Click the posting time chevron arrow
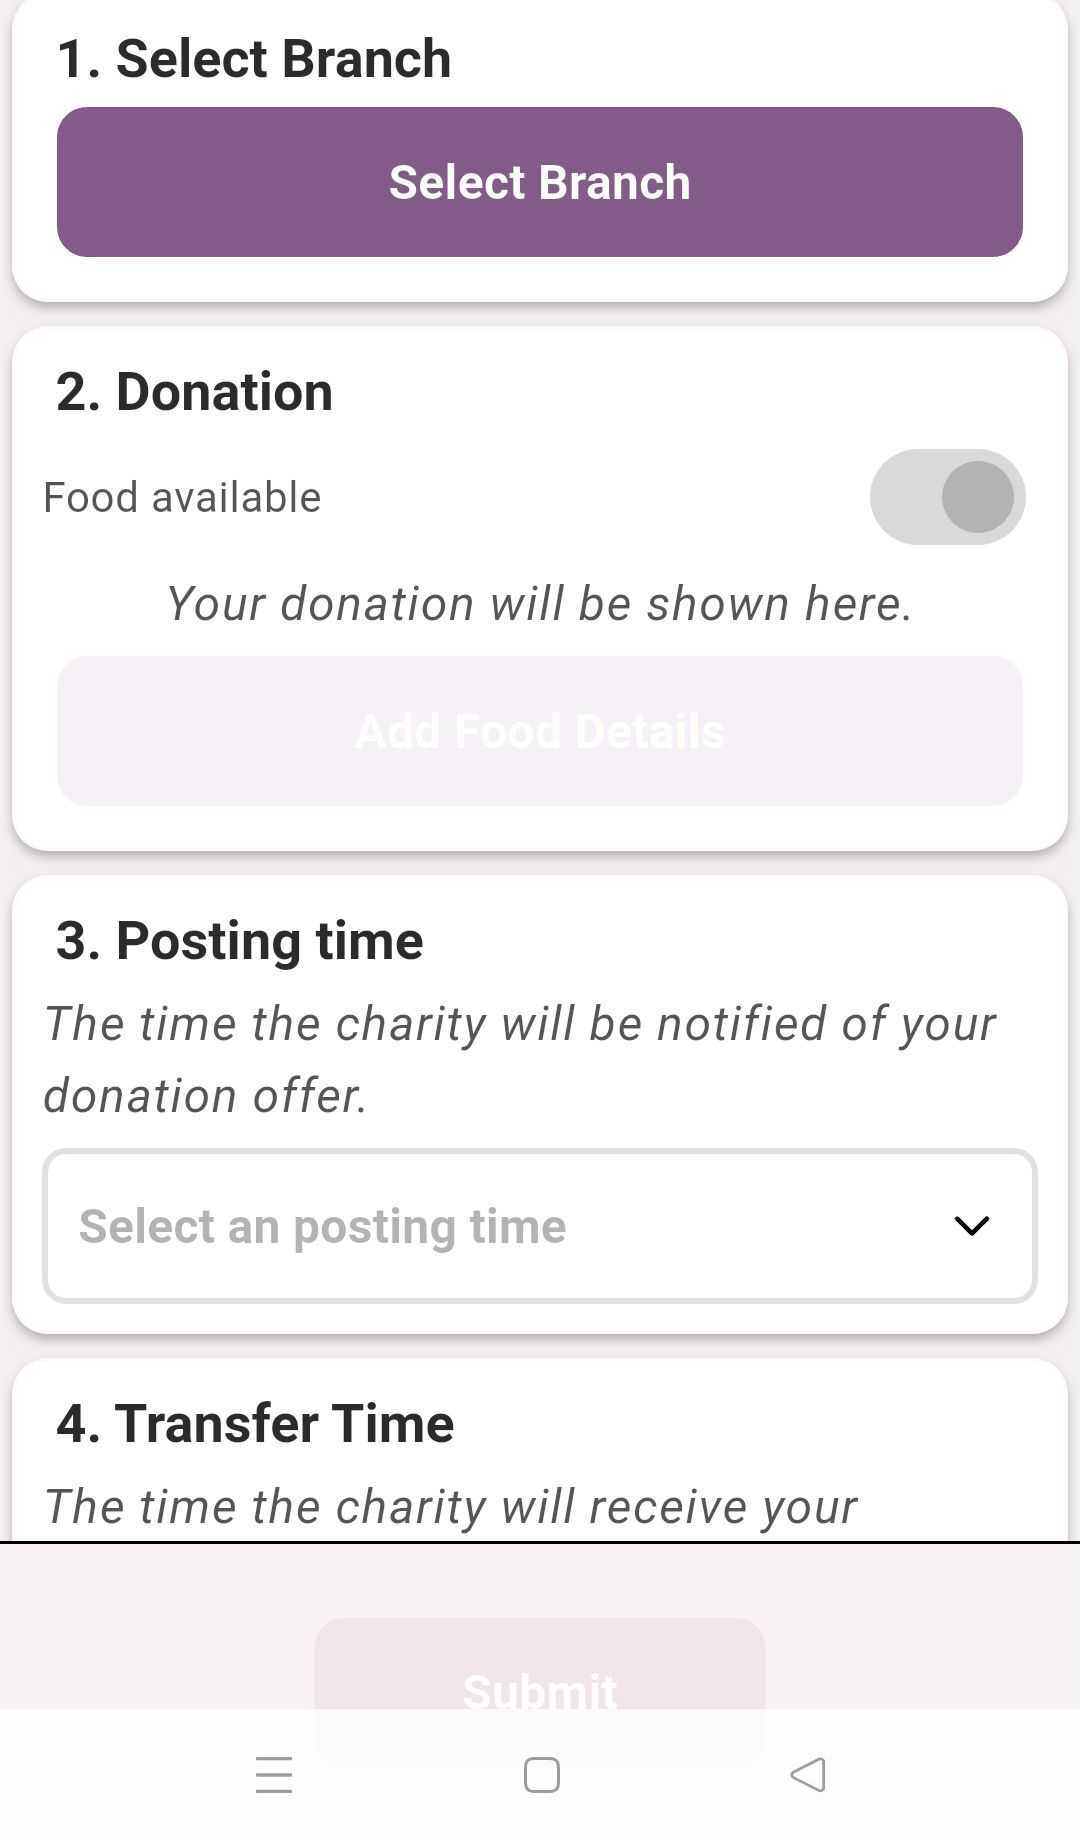This screenshot has width=1080, height=1840. click(x=971, y=1226)
